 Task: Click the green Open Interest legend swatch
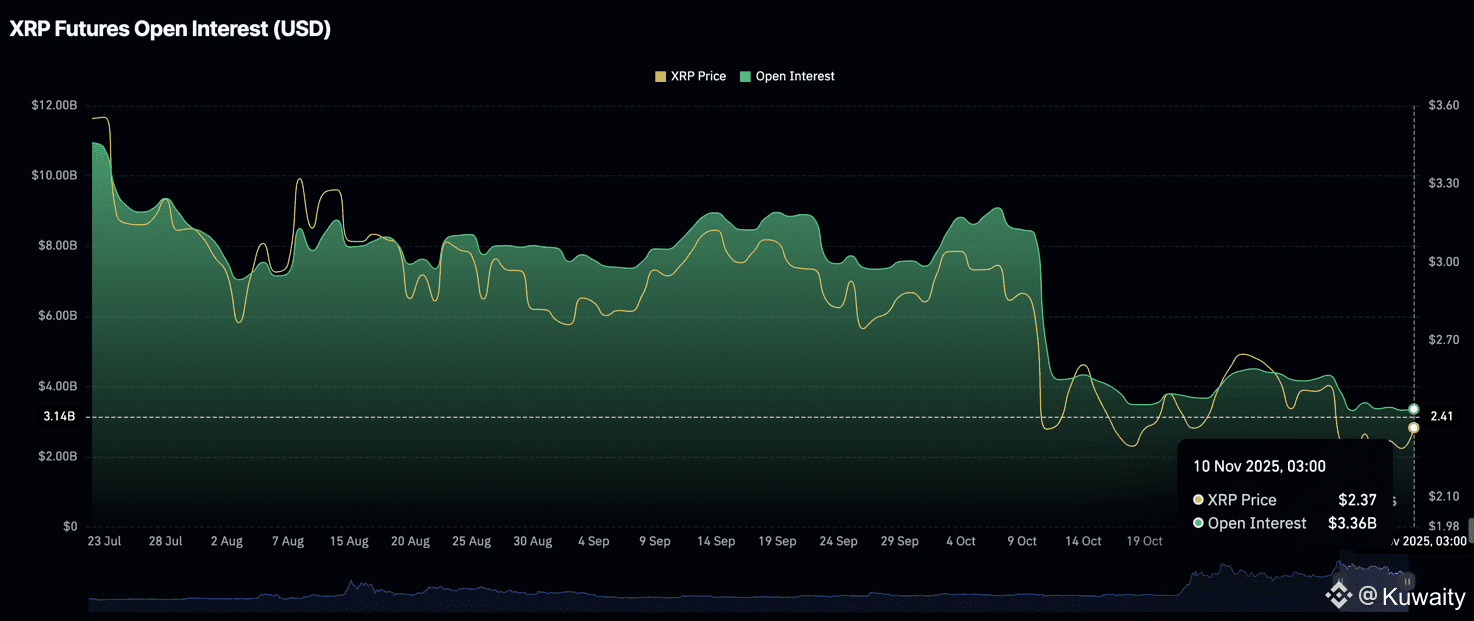coord(746,76)
